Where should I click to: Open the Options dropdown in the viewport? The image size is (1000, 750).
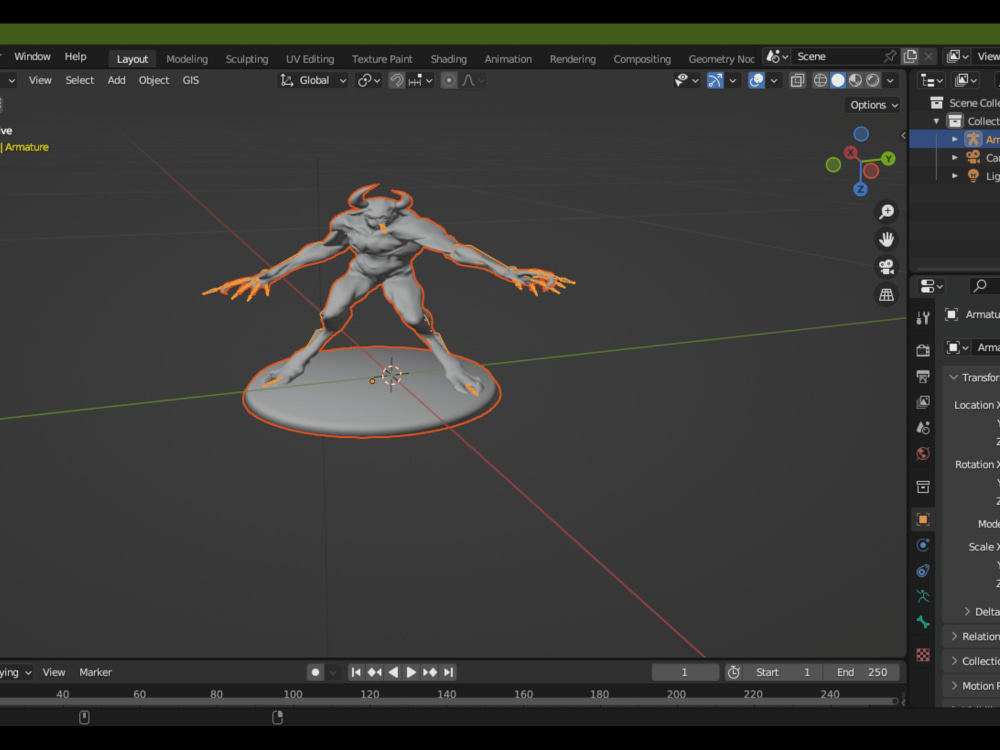pos(872,105)
